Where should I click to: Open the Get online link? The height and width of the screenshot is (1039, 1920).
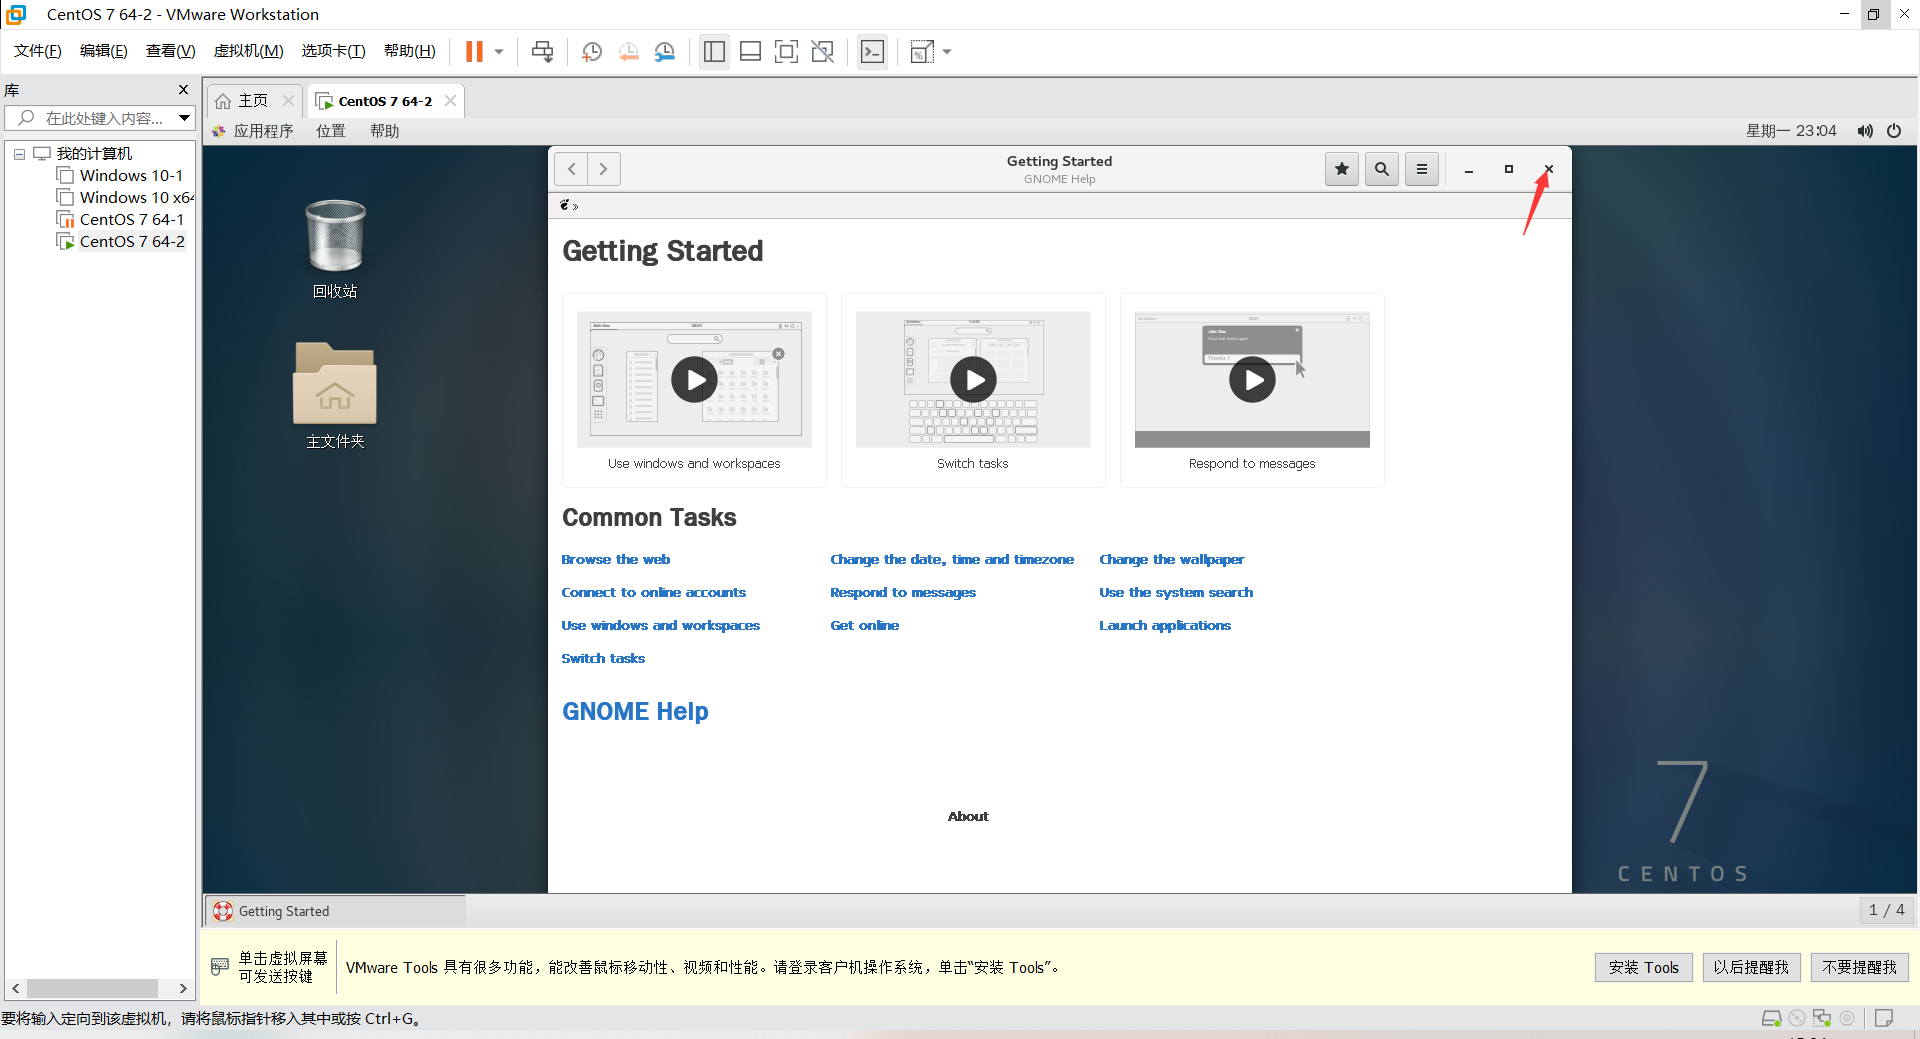tap(865, 626)
